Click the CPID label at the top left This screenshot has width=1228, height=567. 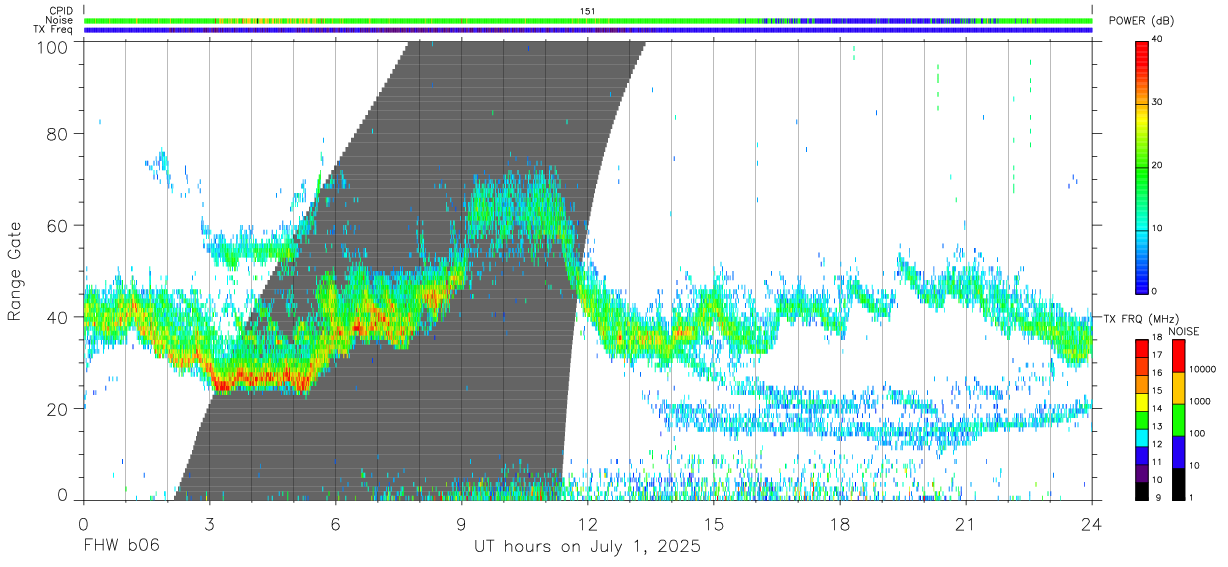click(61, 11)
